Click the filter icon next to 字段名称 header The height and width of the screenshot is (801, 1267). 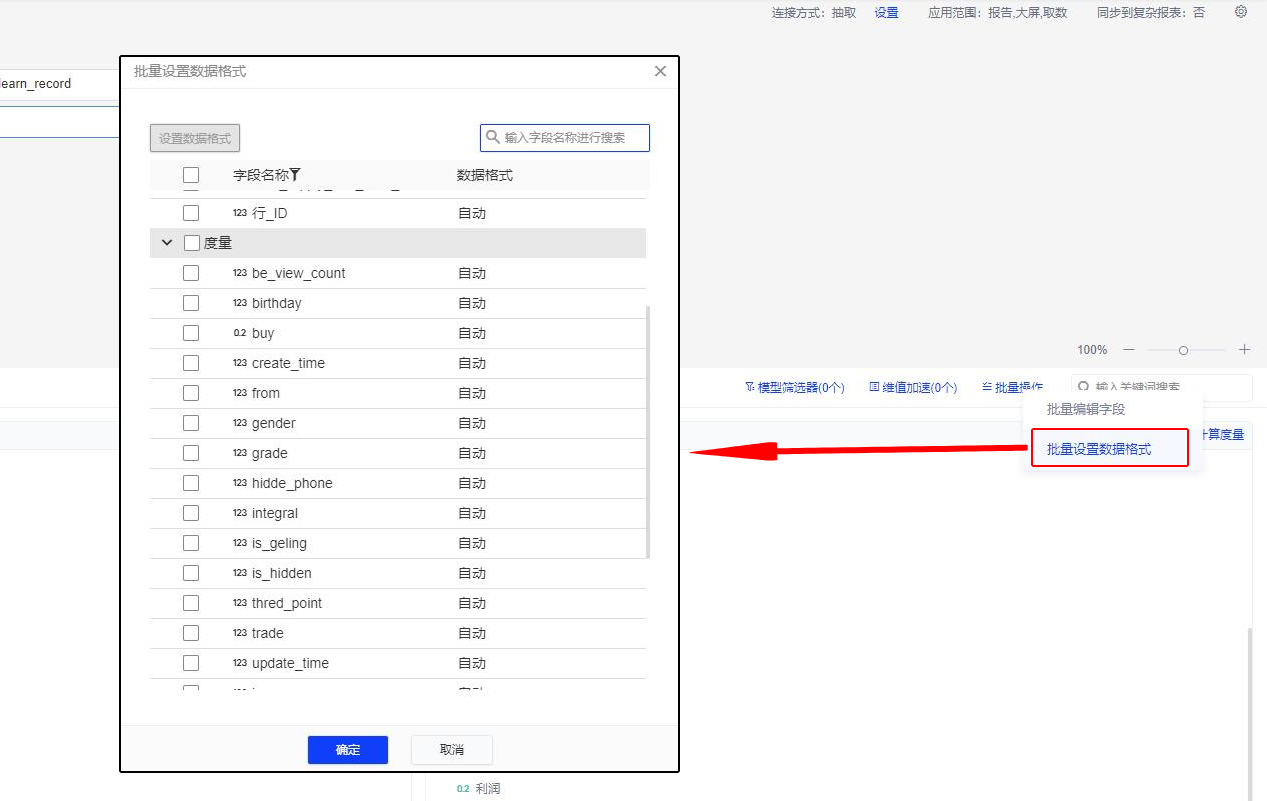pos(297,173)
